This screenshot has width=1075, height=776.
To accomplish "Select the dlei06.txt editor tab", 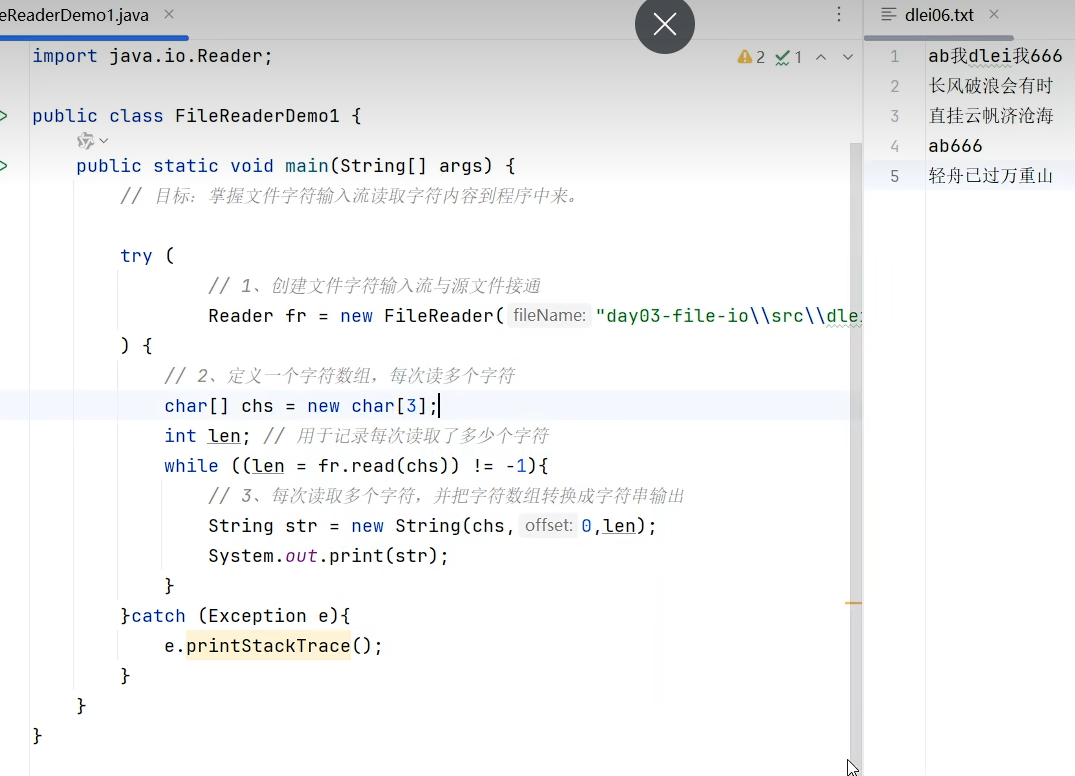I will coord(939,15).
